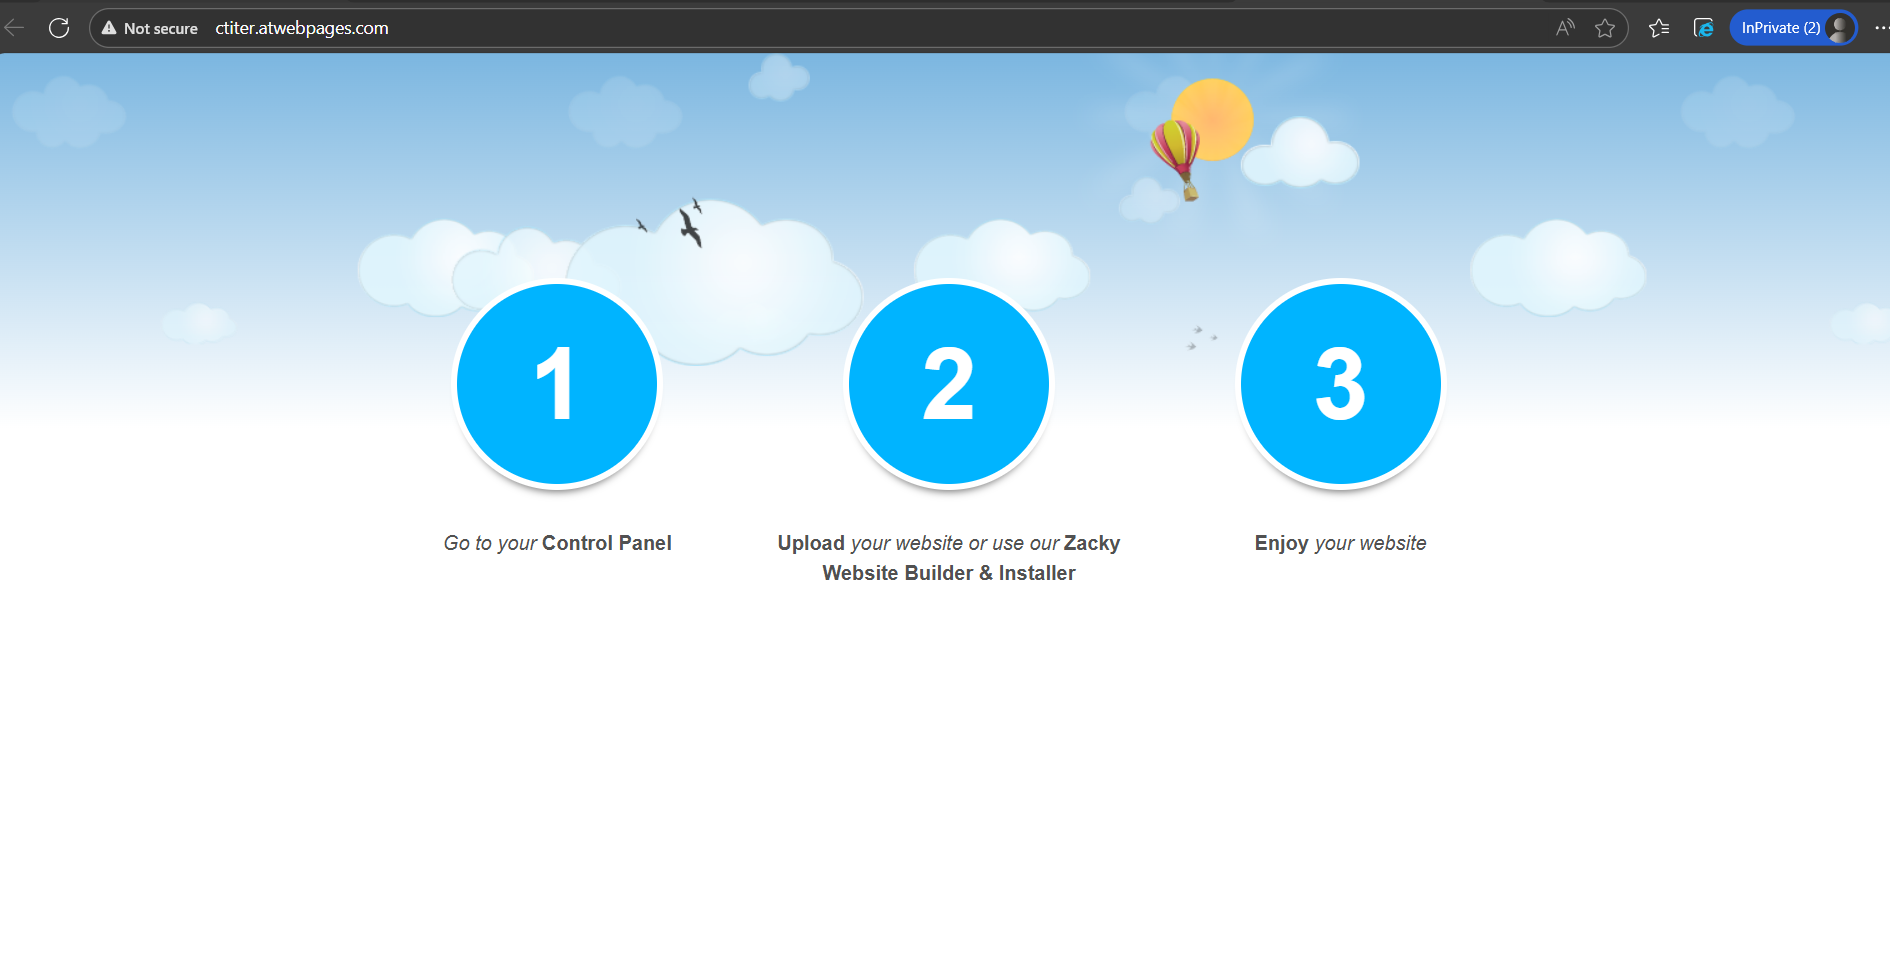Start Read aloud from the address bar
The width and height of the screenshot is (1890, 962).
1565,28
